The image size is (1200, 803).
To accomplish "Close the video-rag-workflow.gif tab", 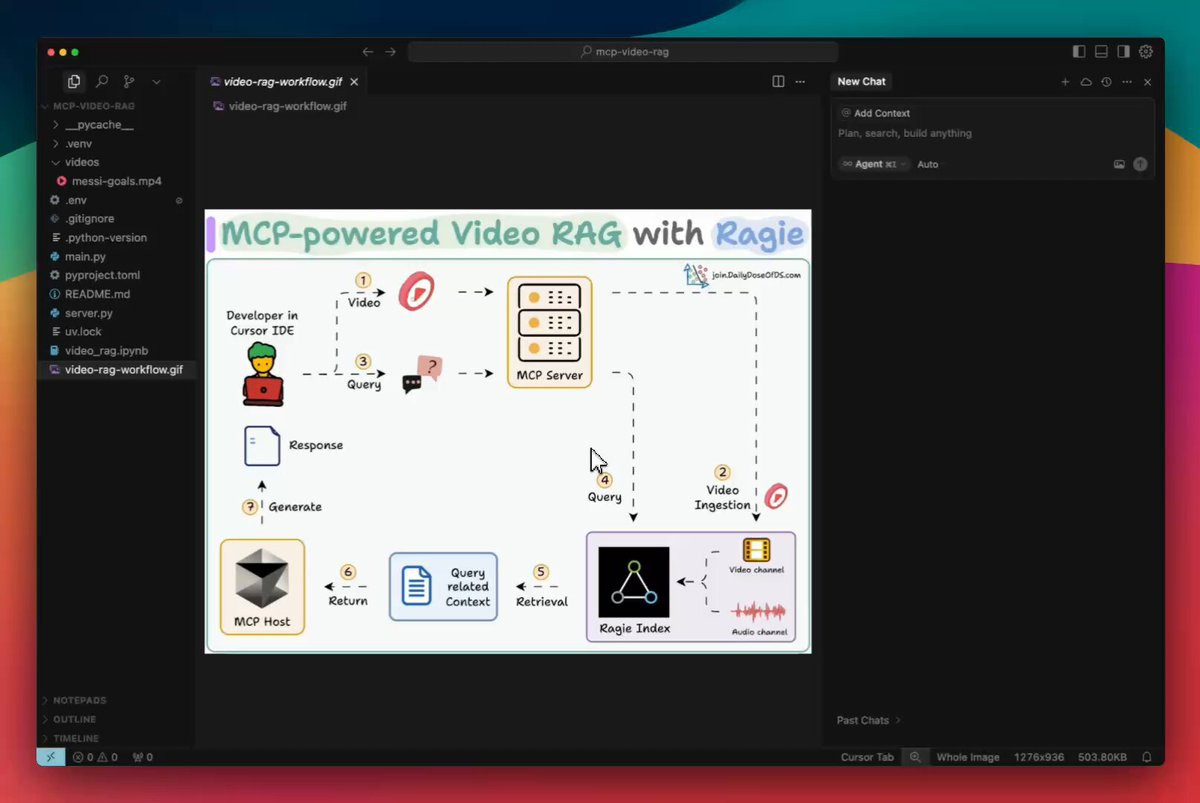I will [355, 82].
